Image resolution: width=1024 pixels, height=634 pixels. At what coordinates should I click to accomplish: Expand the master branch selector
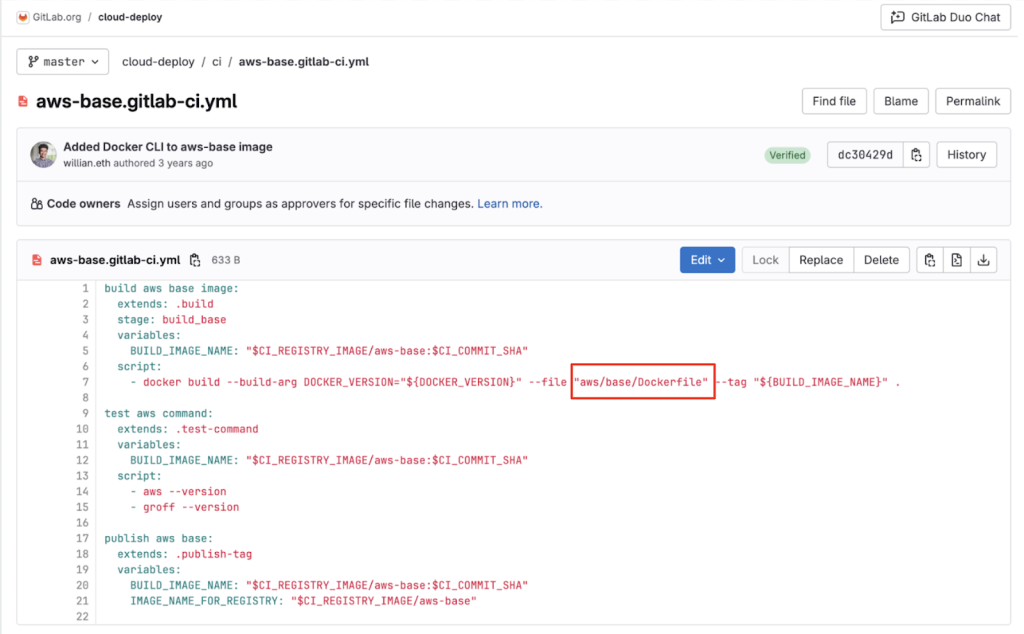[62, 61]
